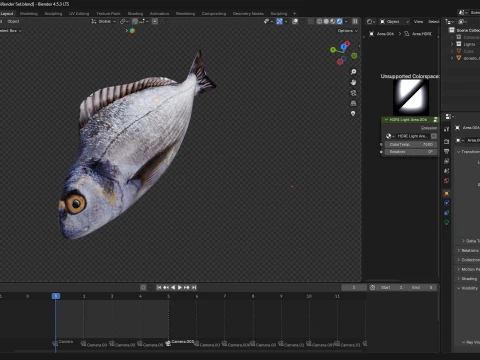Switch to the Animation workspace tab

[x=159, y=14]
